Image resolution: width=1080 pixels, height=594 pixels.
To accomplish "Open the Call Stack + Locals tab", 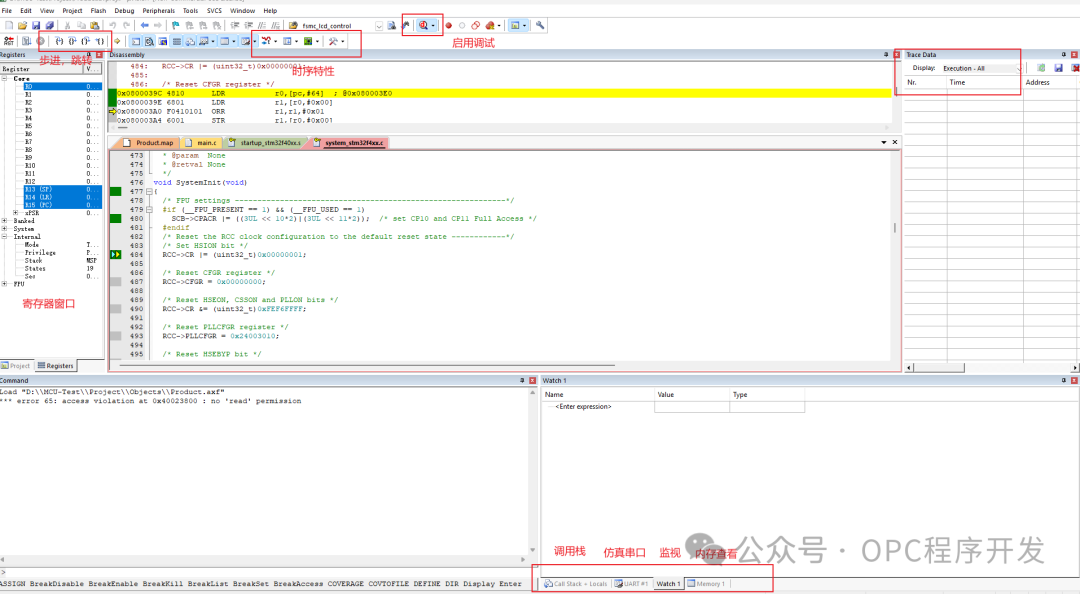I will coord(576,584).
